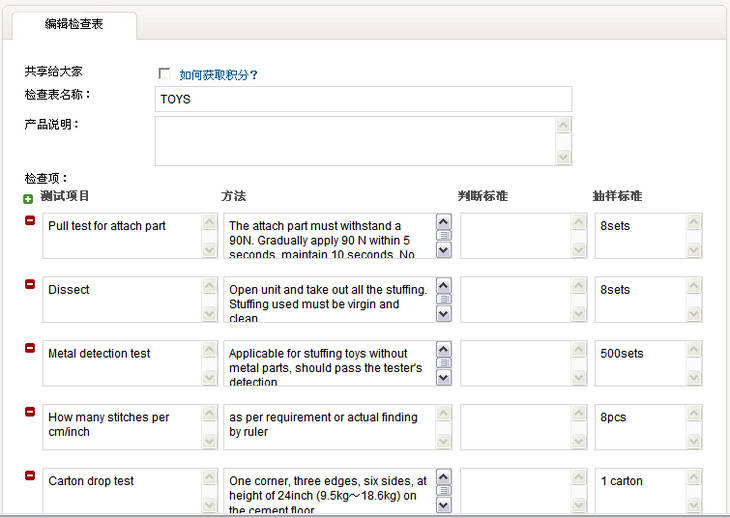Delete the Dissect inspection row
Viewport: 730px width, 518px height.
coord(30,284)
